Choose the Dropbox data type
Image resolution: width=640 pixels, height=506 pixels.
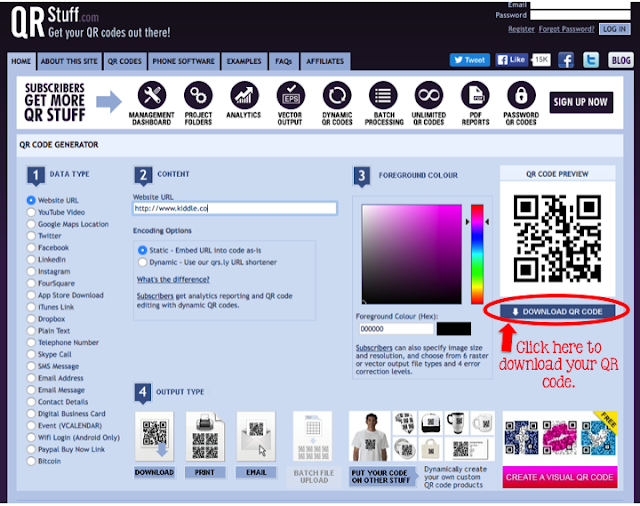tap(31, 319)
